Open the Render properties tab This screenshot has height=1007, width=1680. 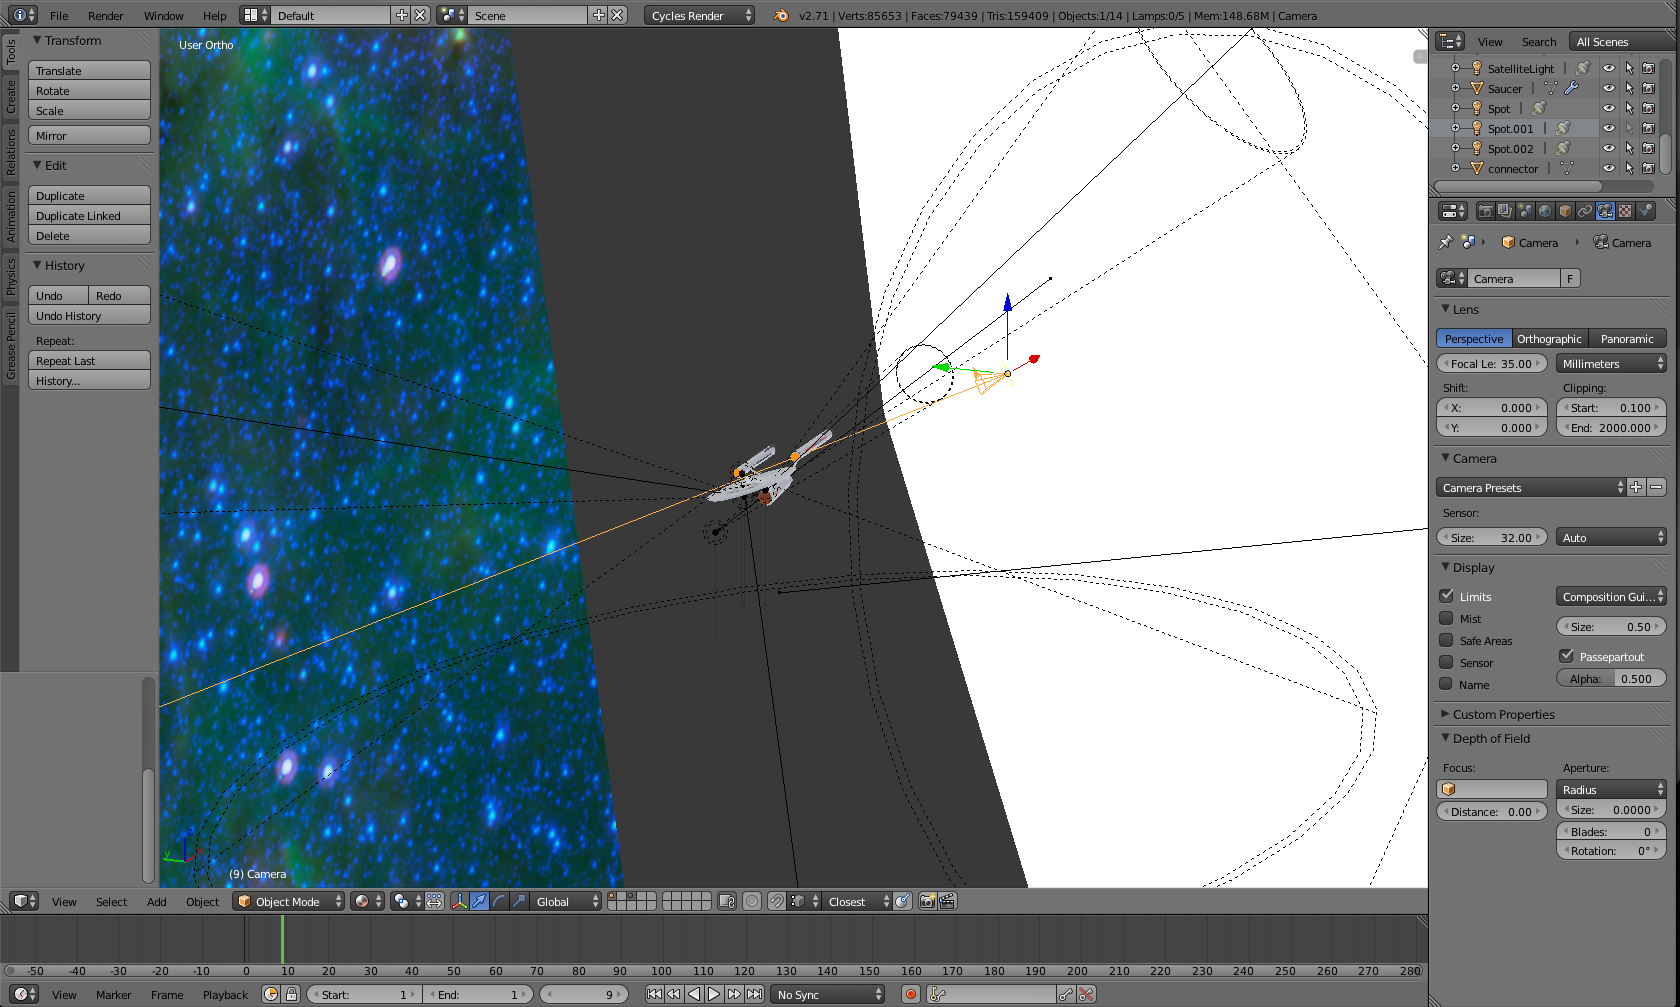tap(1486, 211)
